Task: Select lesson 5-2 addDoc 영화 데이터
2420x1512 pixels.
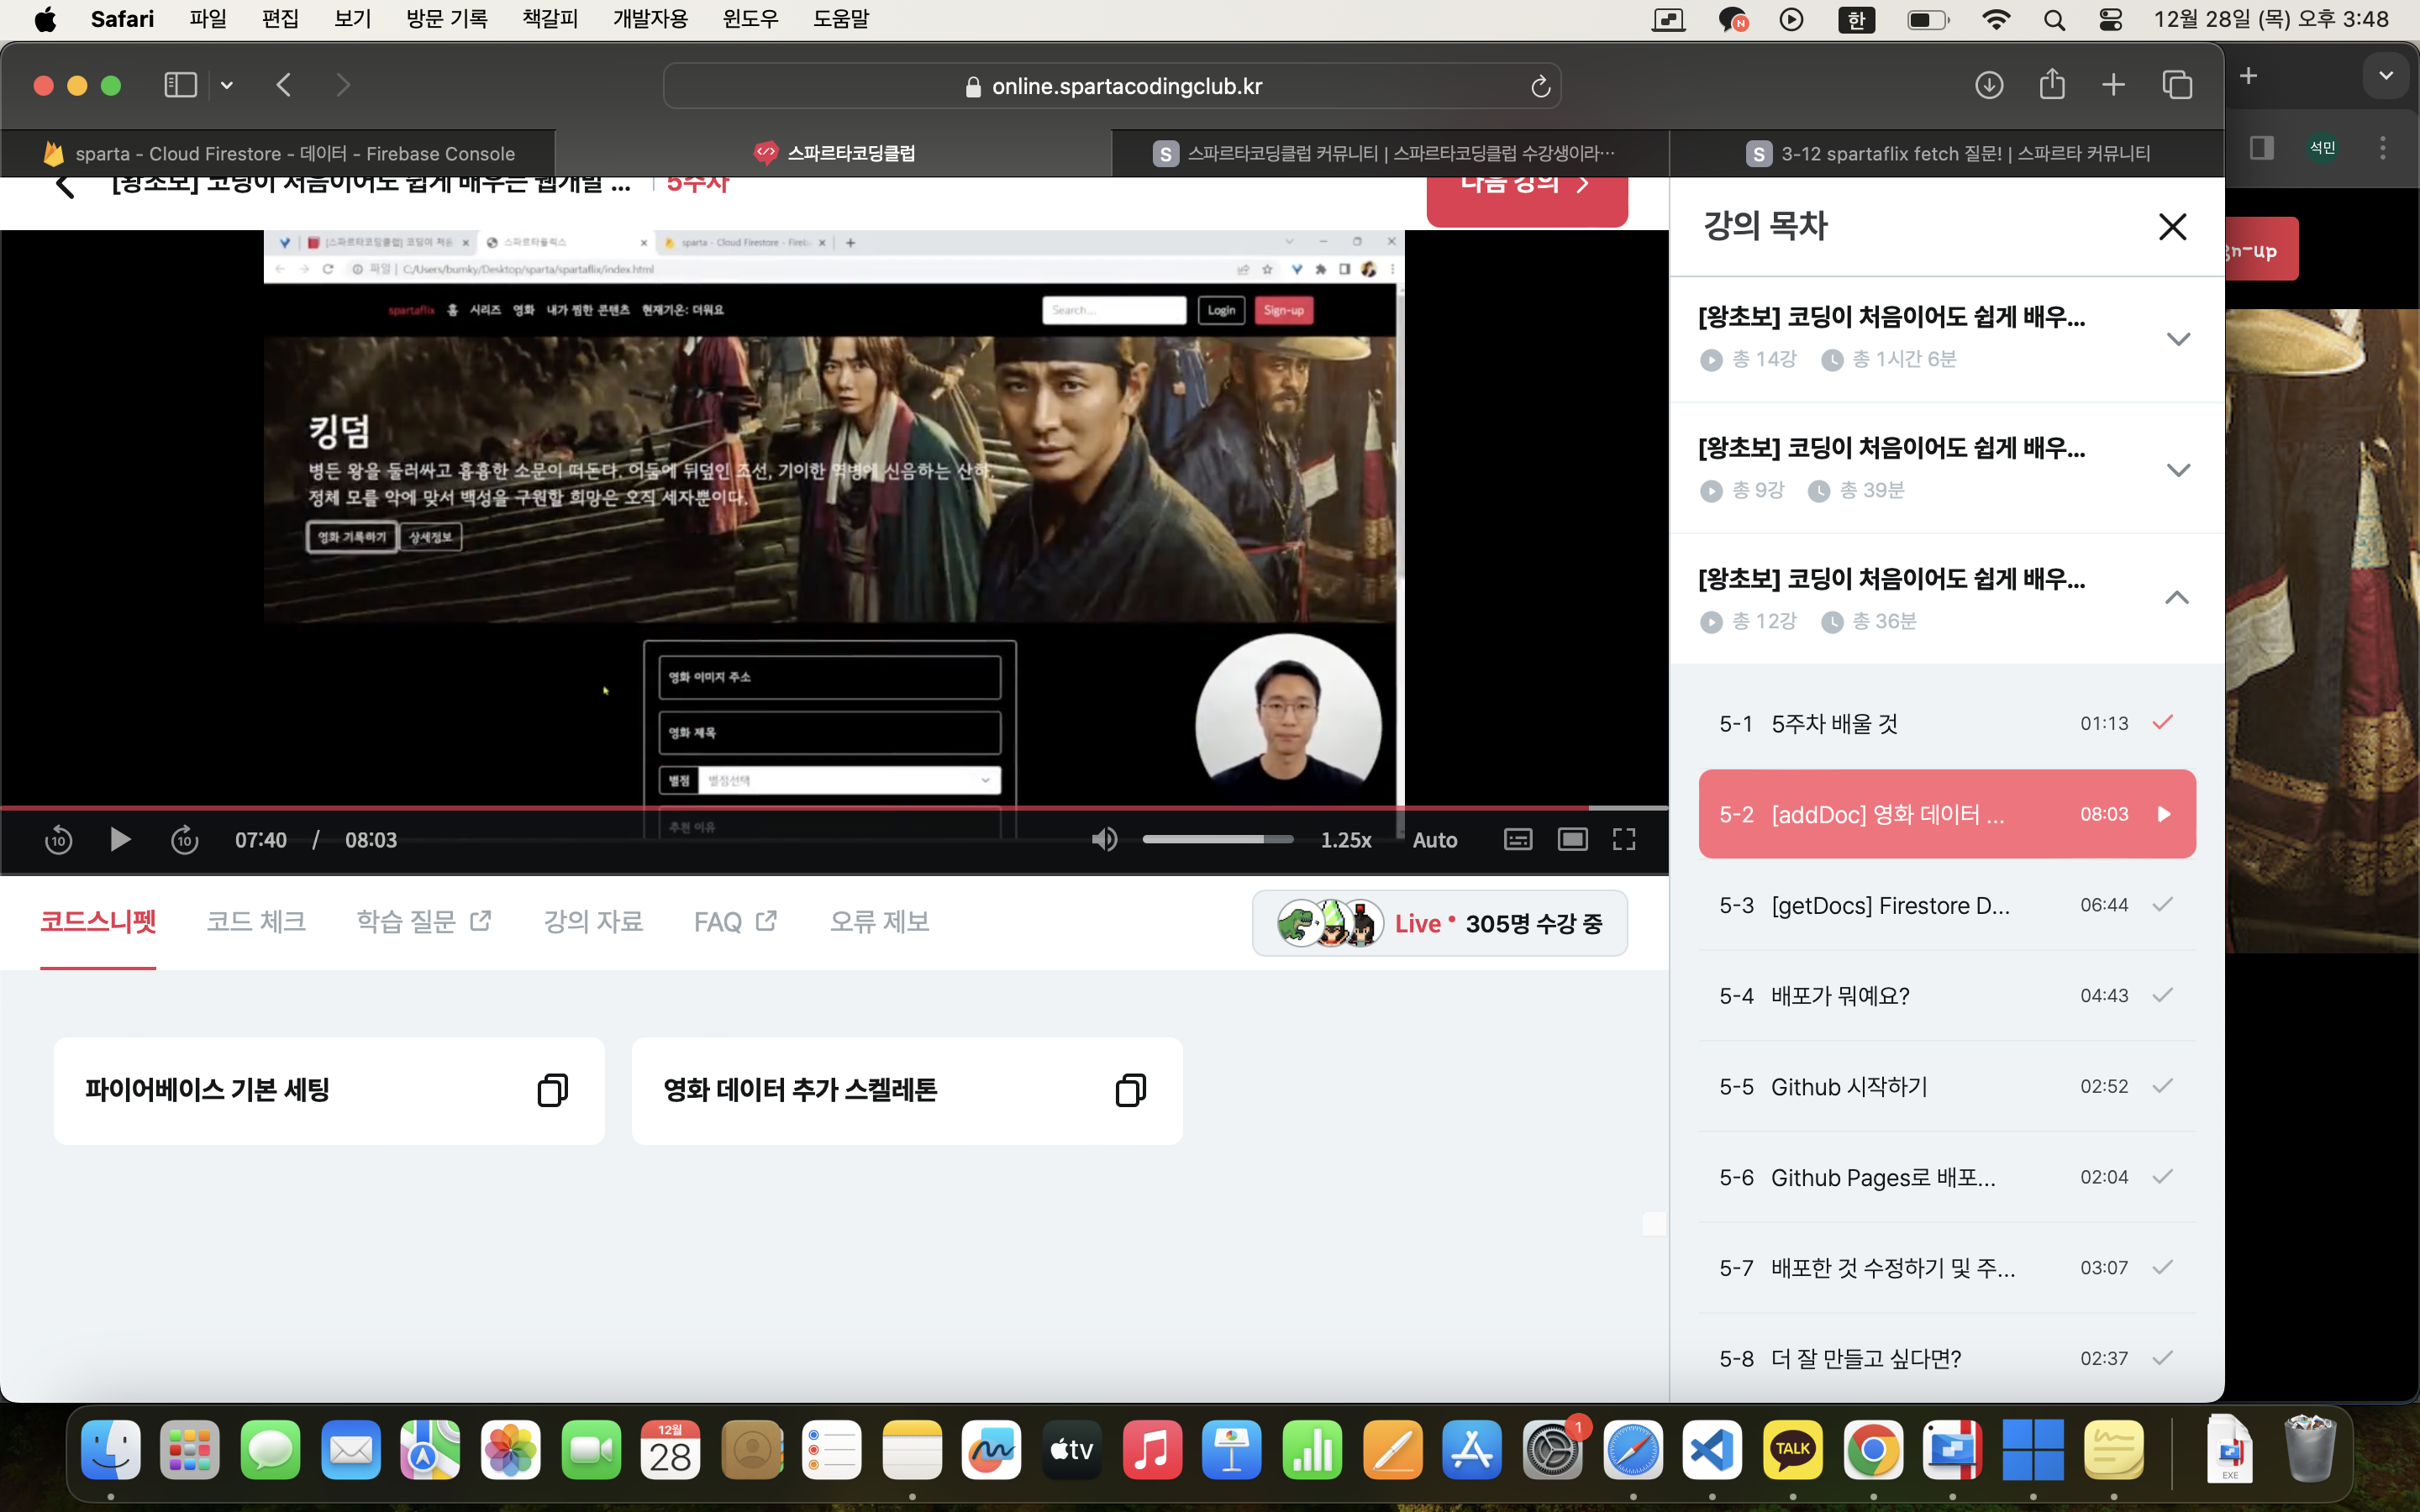Action: tap(1946, 814)
